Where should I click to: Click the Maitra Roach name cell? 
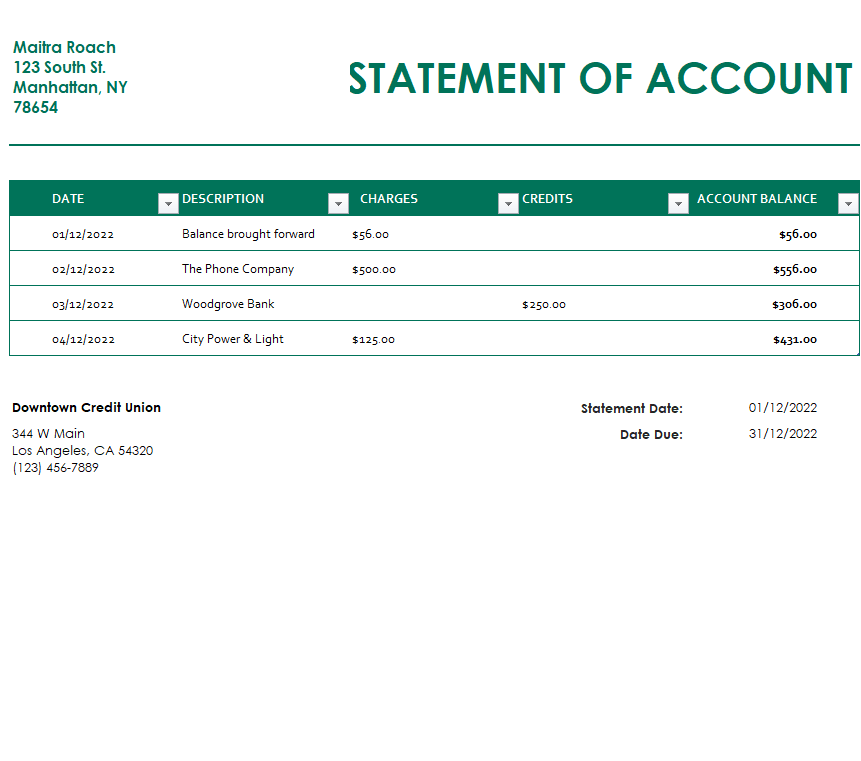pyautogui.click(x=64, y=47)
